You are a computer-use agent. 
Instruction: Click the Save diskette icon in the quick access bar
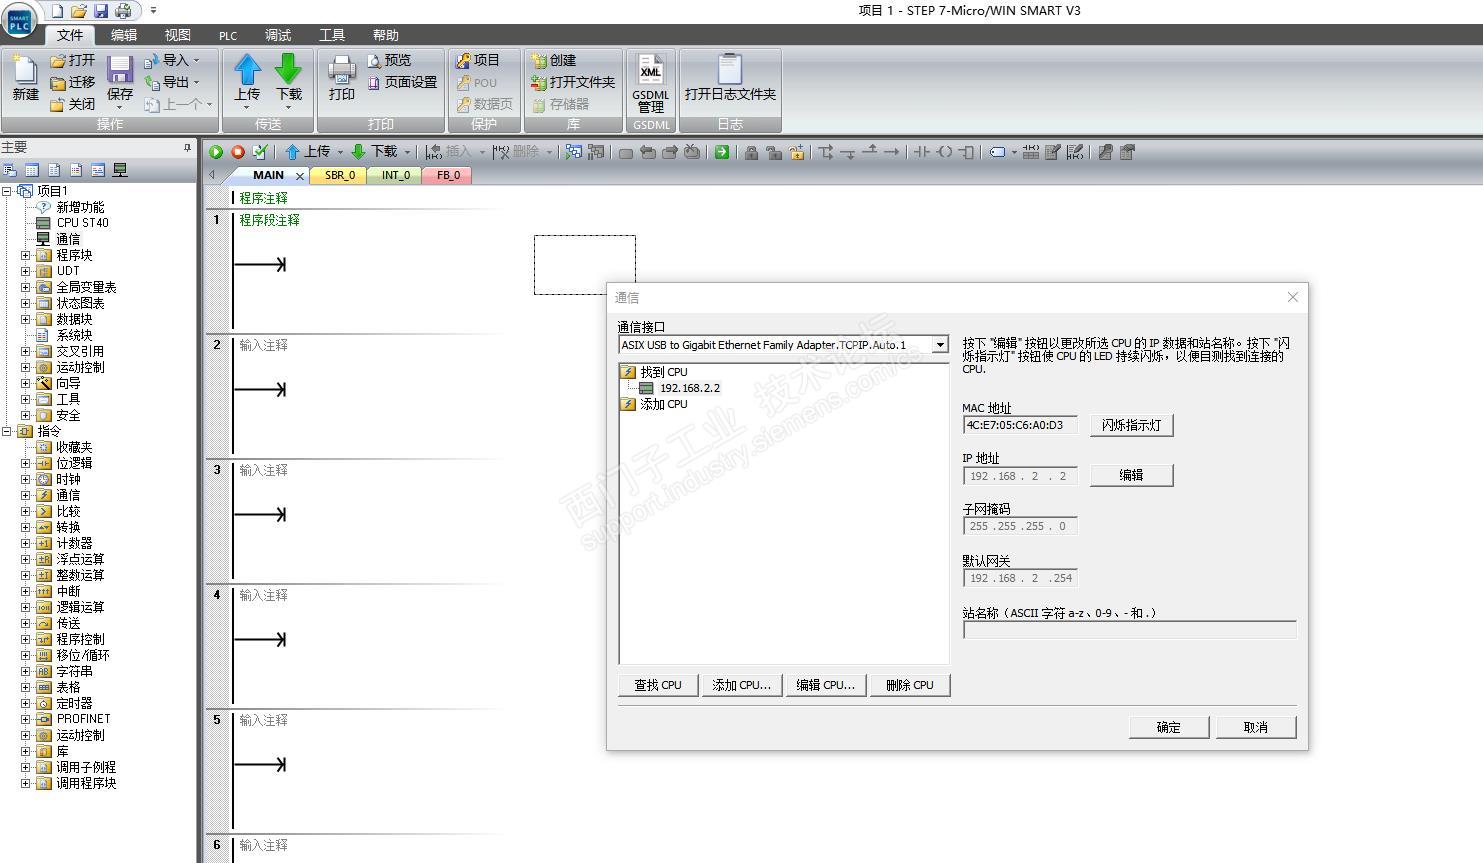tap(101, 11)
